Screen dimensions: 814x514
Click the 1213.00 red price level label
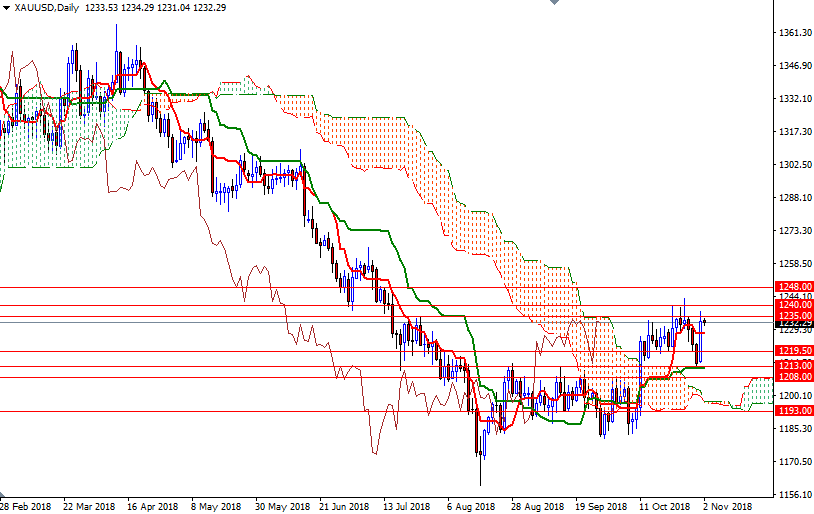[x=793, y=366]
